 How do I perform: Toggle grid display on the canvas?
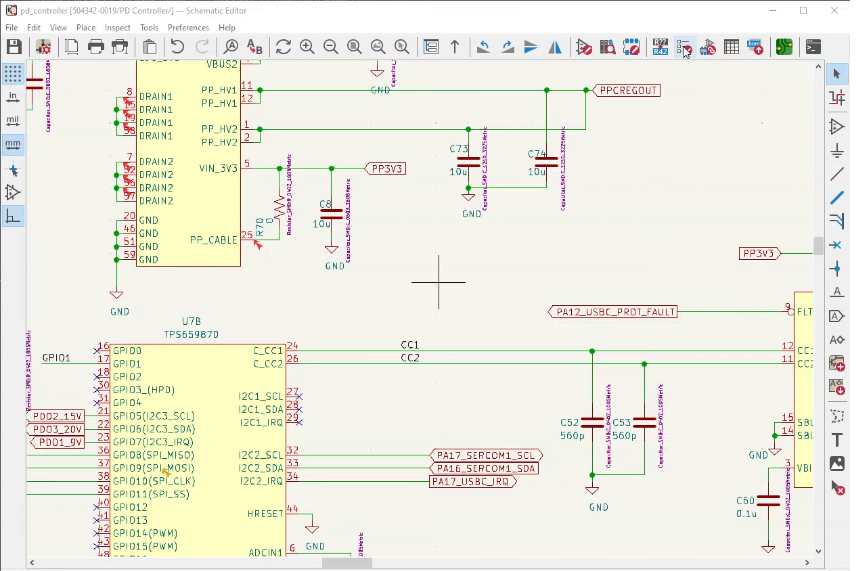(x=13, y=74)
